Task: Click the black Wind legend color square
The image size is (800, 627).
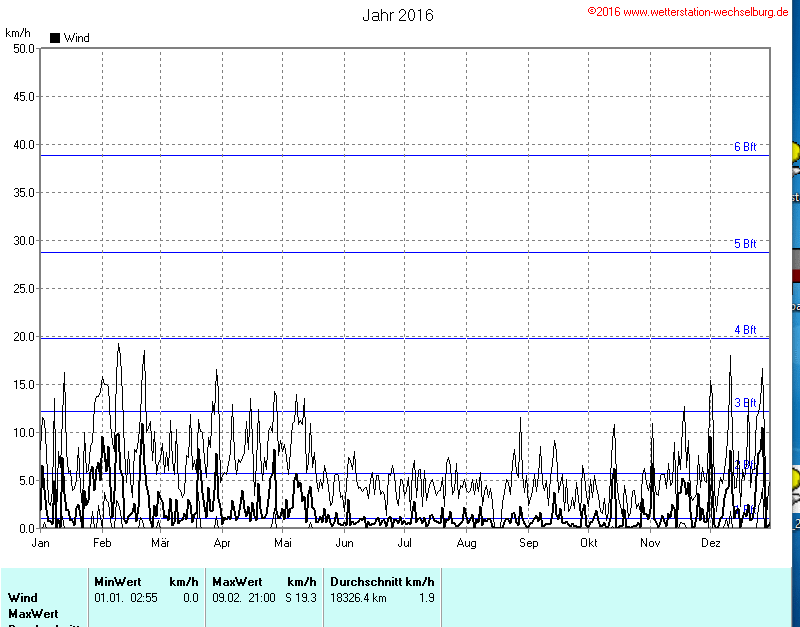Action: click(55, 38)
